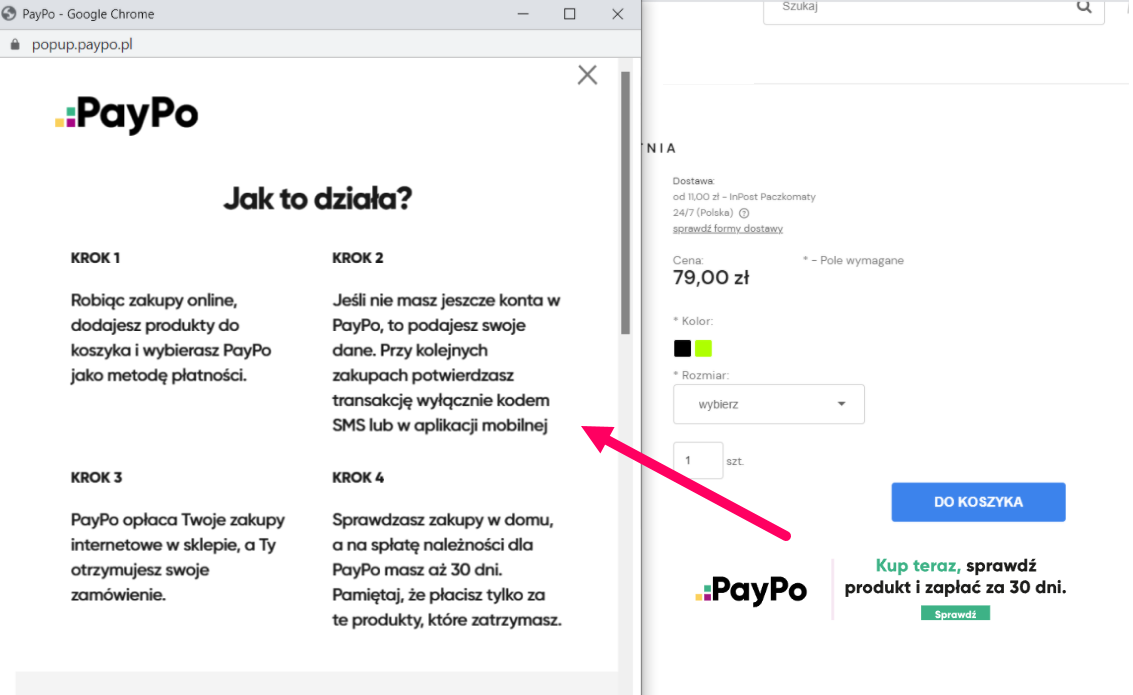Open 'sprawdź formy dostawy' link

point(728,229)
